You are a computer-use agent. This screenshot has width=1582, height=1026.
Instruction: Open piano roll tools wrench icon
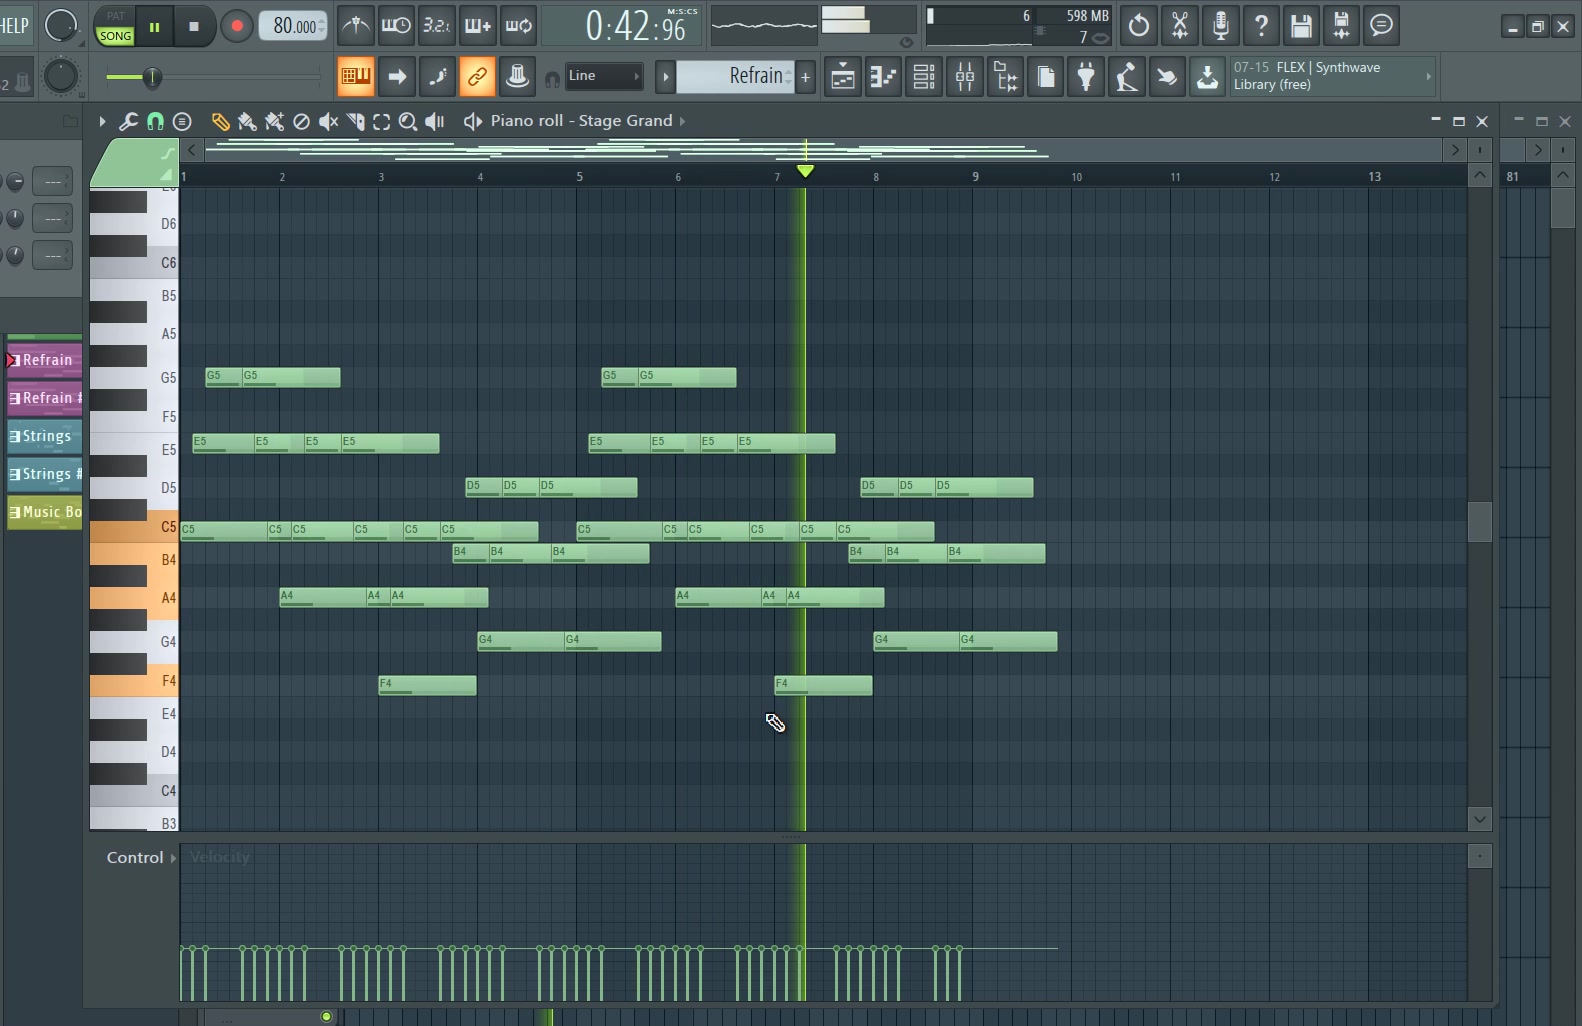point(128,121)
